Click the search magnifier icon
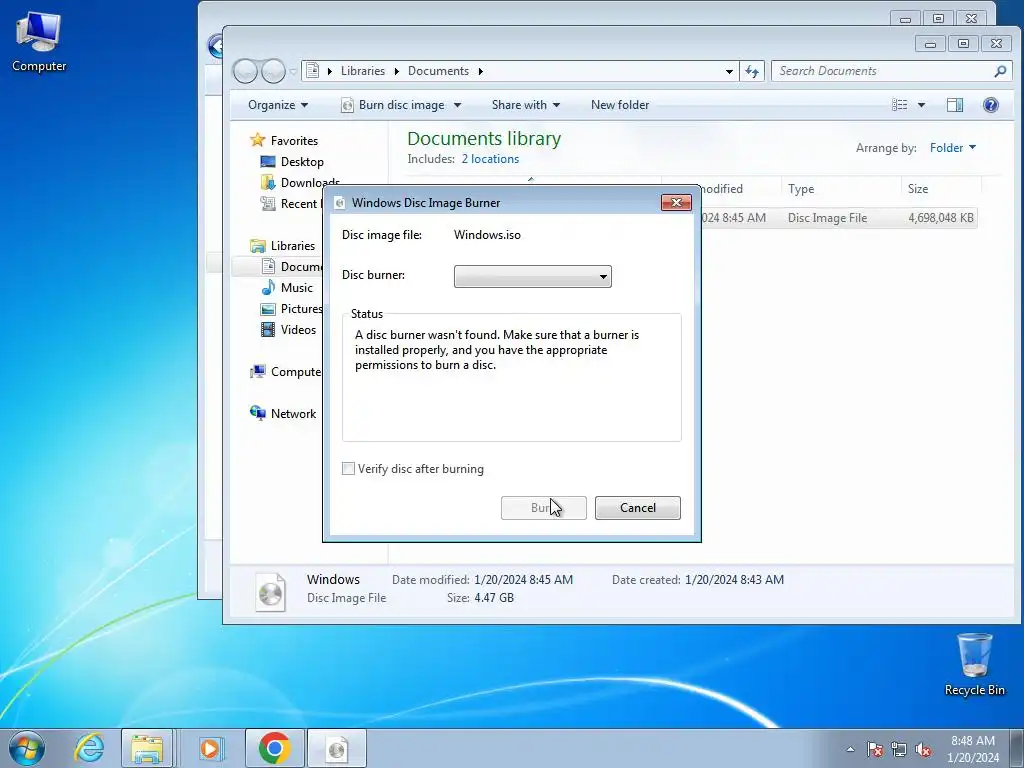Viewport: 1024px width, 768px height. tap(1000, 71)
